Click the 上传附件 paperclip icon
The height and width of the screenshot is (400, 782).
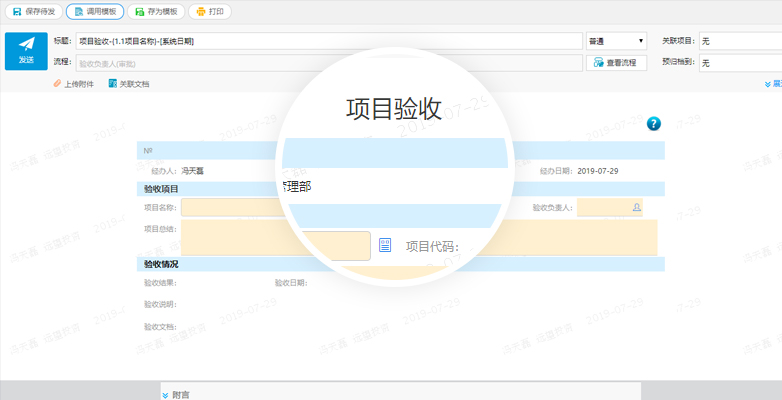point(57,84)
